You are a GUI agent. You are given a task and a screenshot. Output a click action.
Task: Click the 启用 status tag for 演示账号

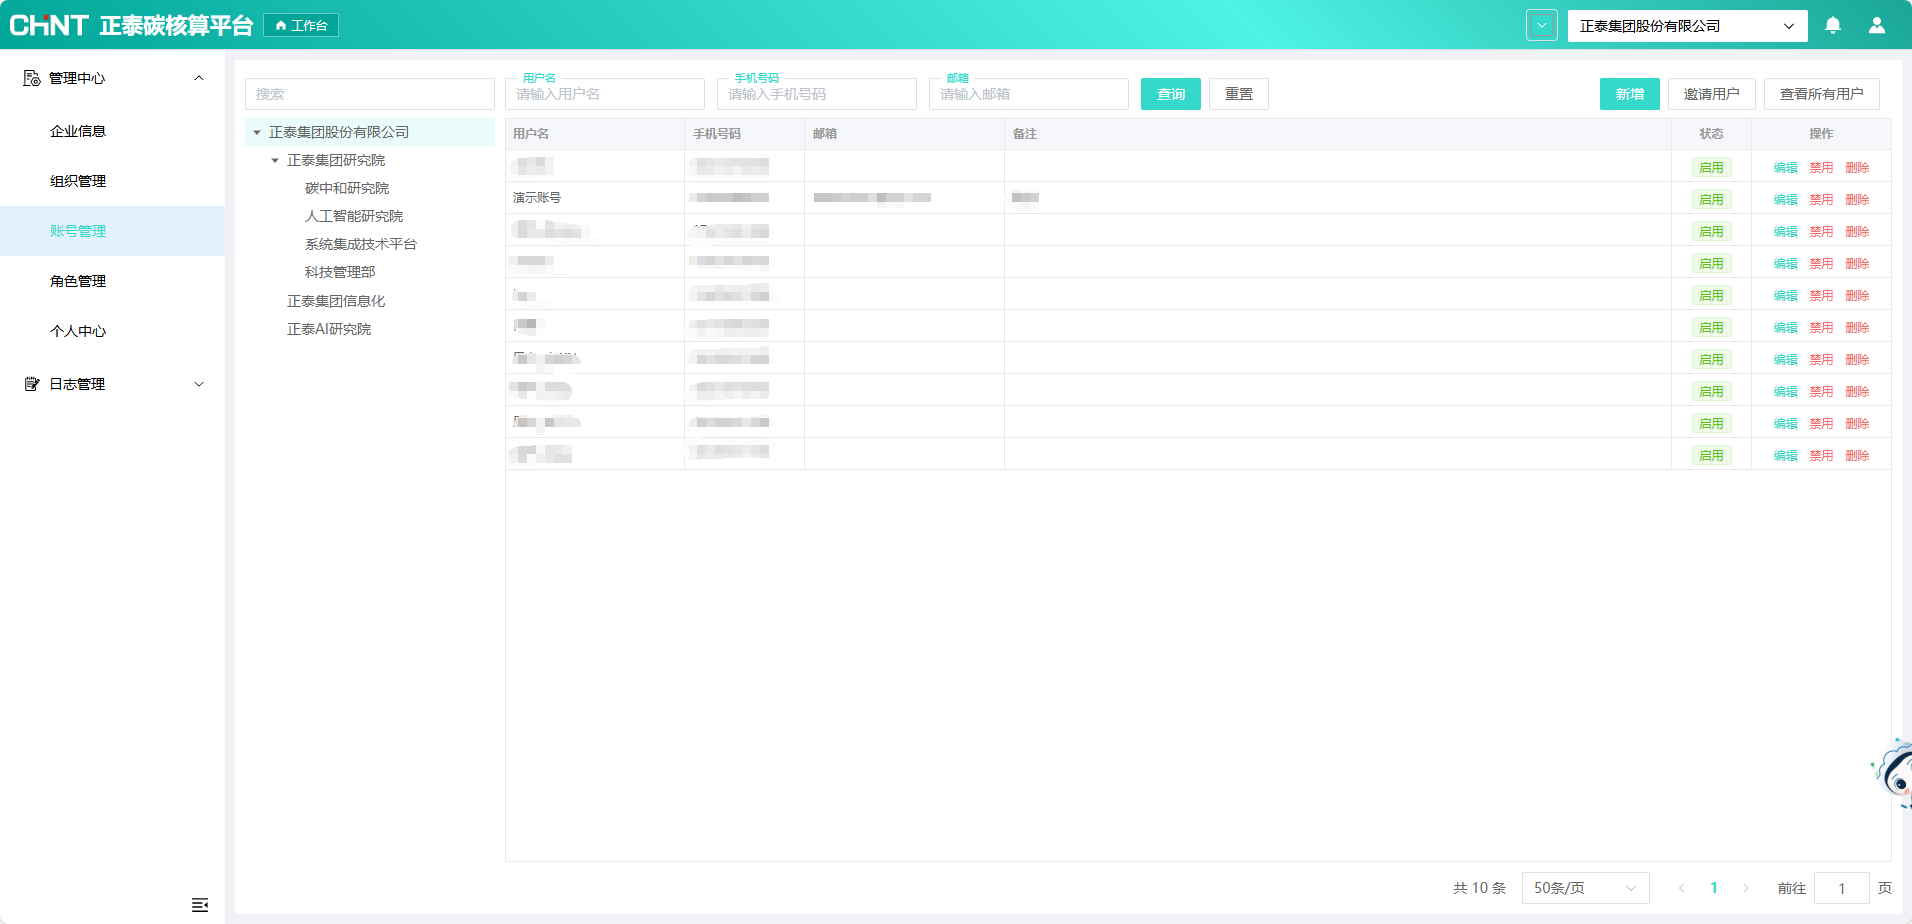pos(1712,199)
